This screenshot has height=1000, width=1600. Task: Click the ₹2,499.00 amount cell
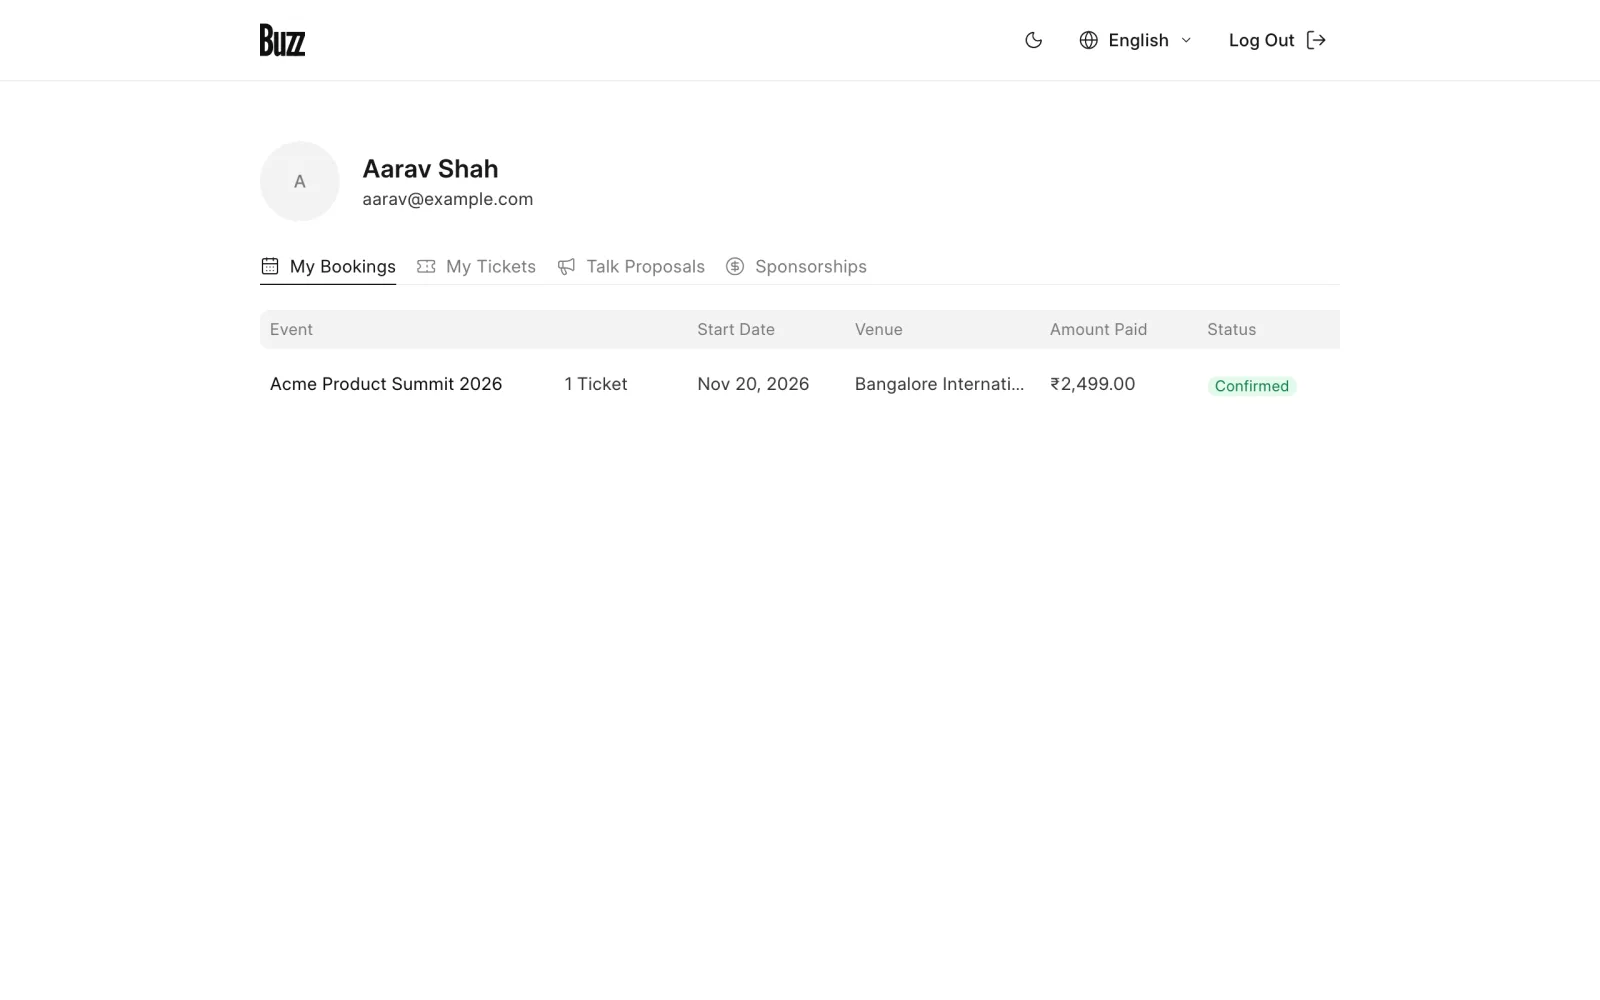(1092, 384)
